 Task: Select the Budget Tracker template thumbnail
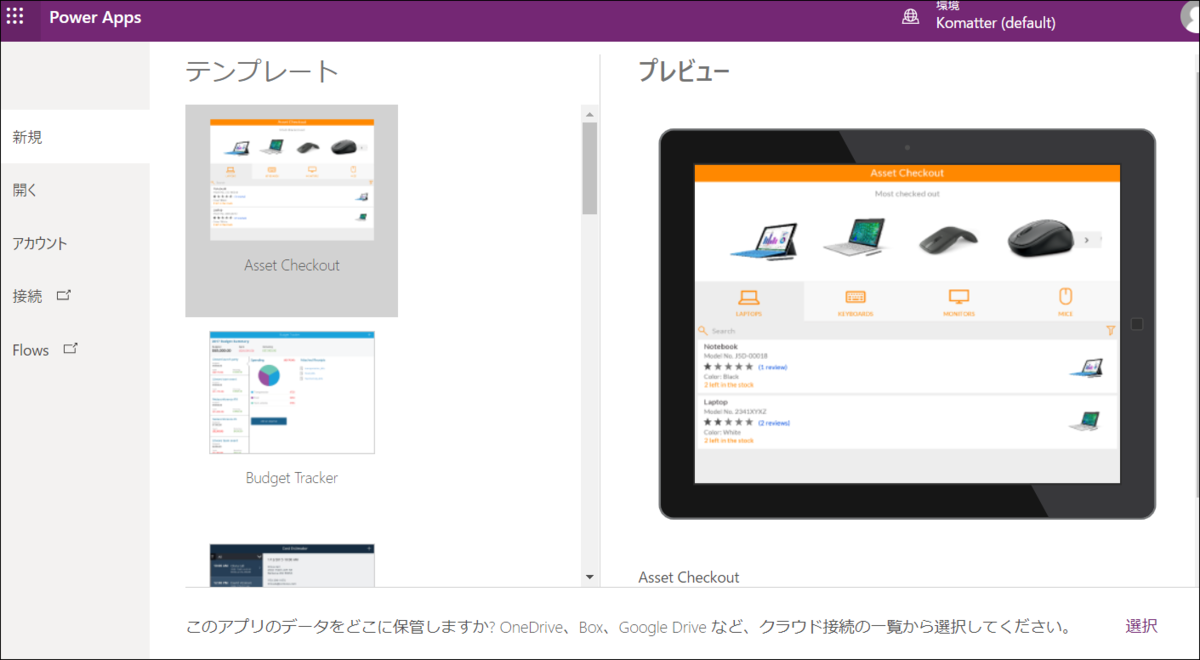(291, 392)
